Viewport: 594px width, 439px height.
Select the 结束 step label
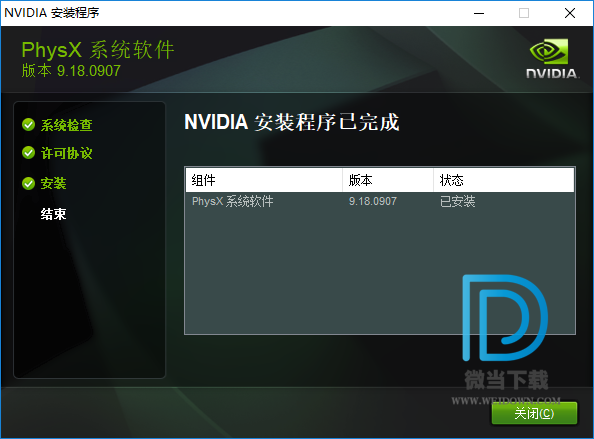(53, 214)
